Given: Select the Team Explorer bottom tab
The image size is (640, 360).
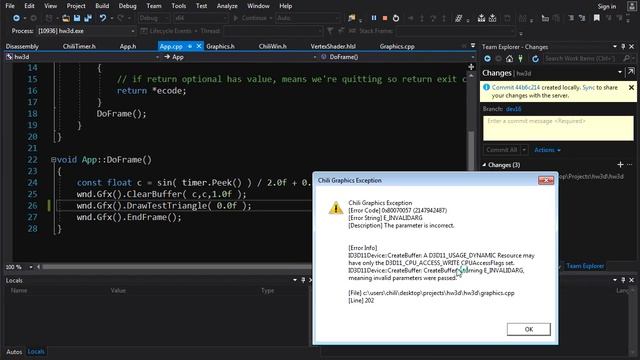Looking at the screenshot, I should point(585,266).
